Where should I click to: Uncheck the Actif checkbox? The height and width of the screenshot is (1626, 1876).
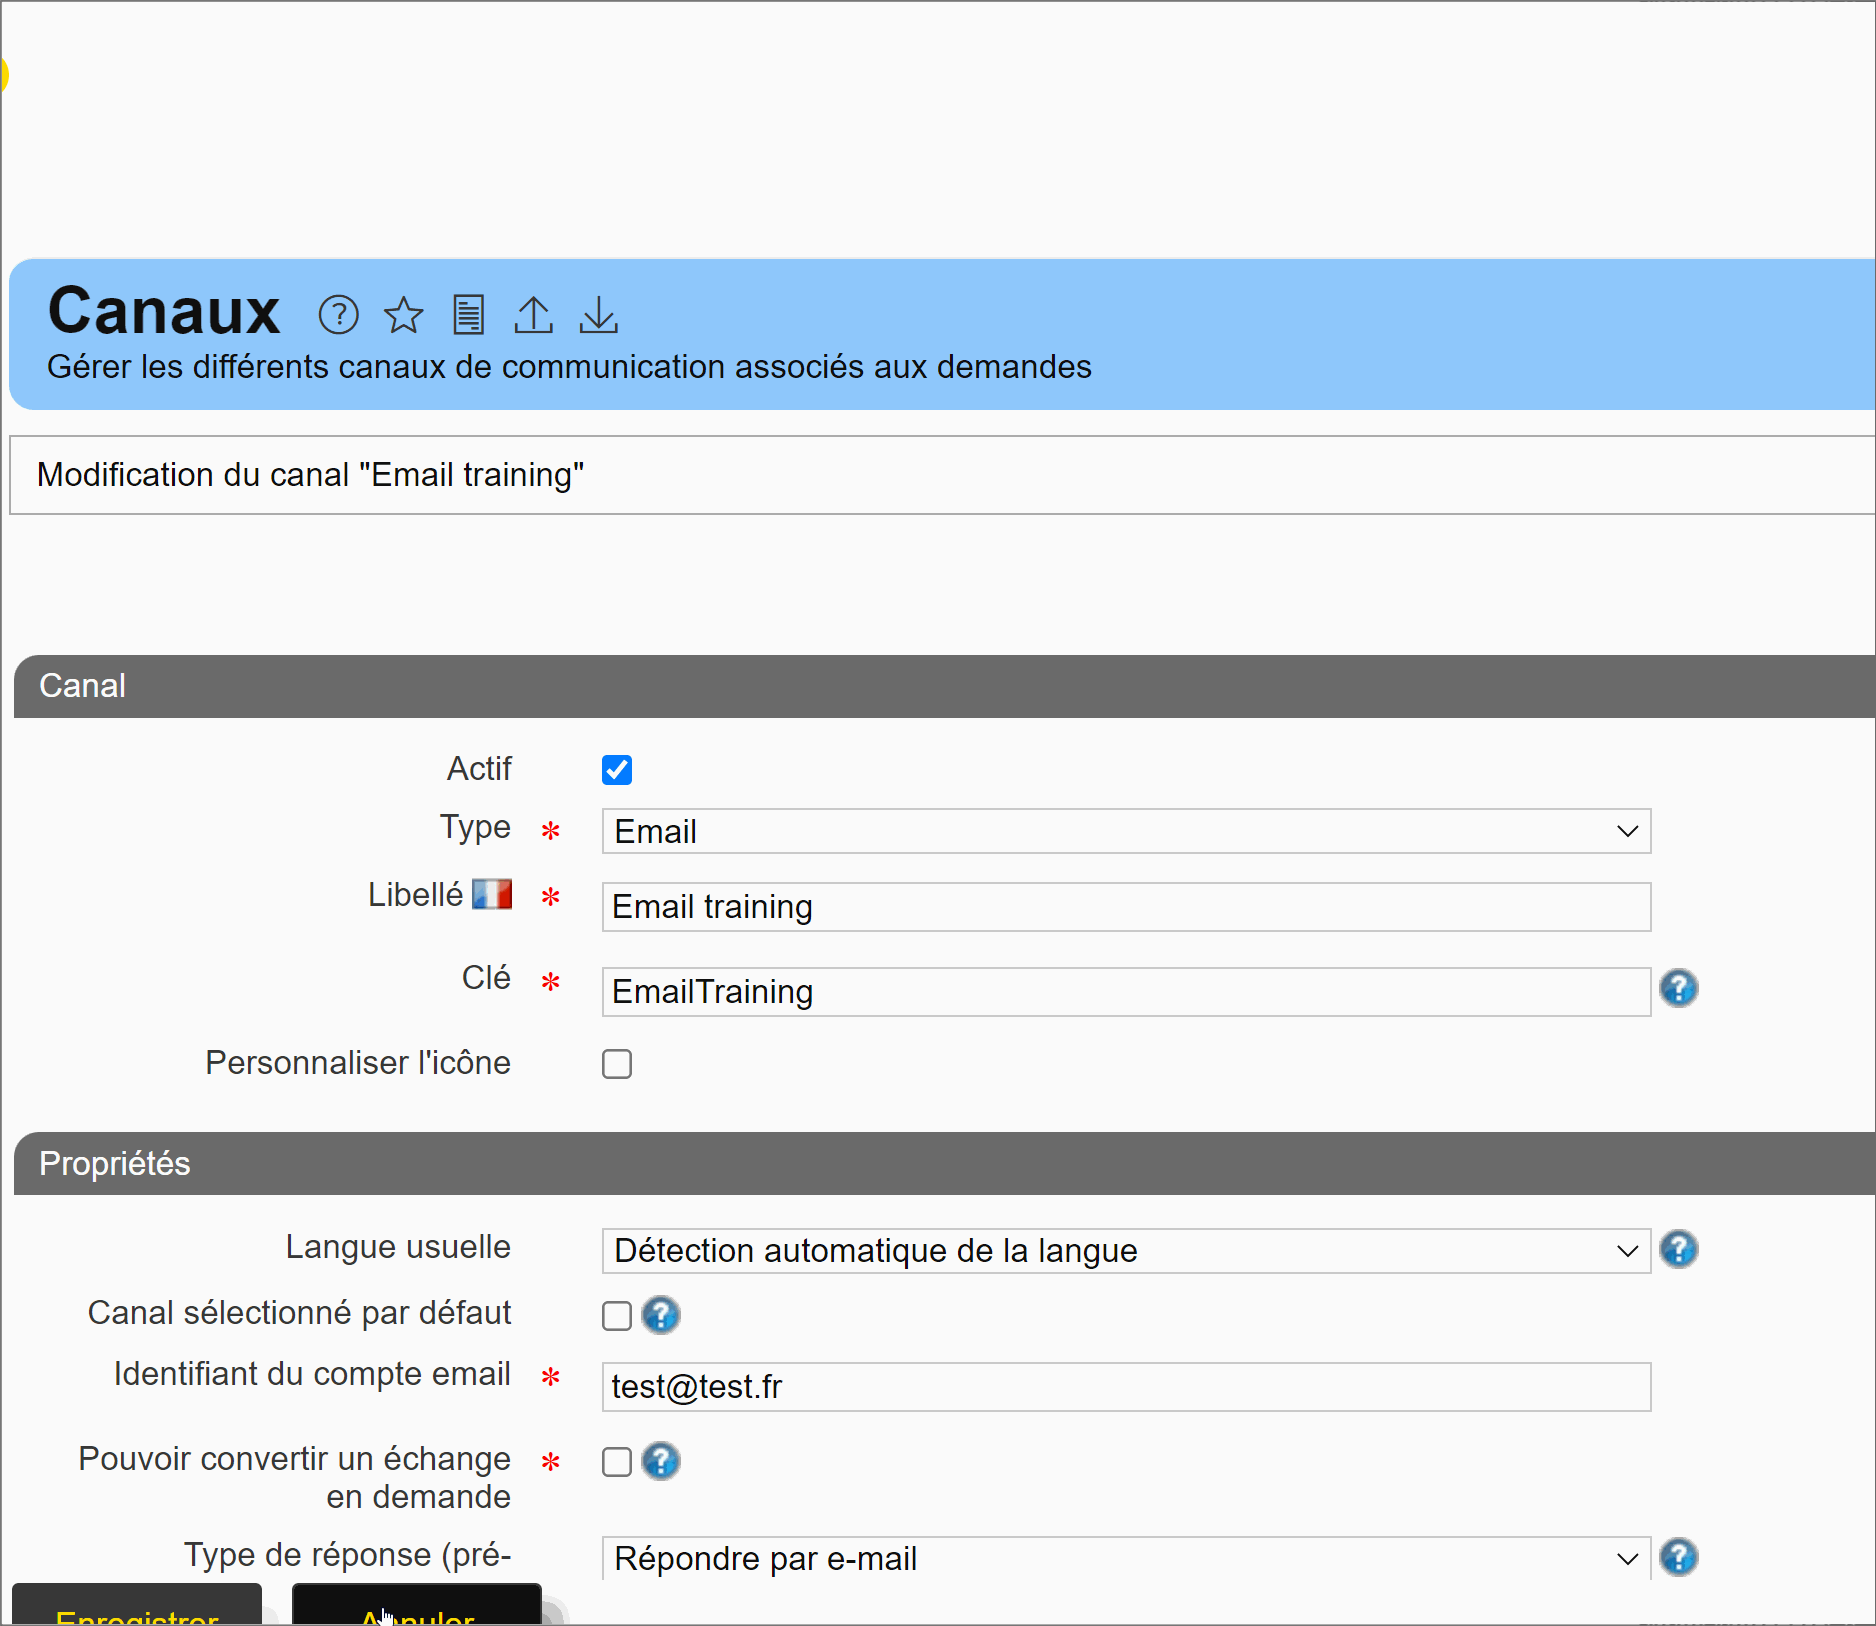click(x=617, y=770)
